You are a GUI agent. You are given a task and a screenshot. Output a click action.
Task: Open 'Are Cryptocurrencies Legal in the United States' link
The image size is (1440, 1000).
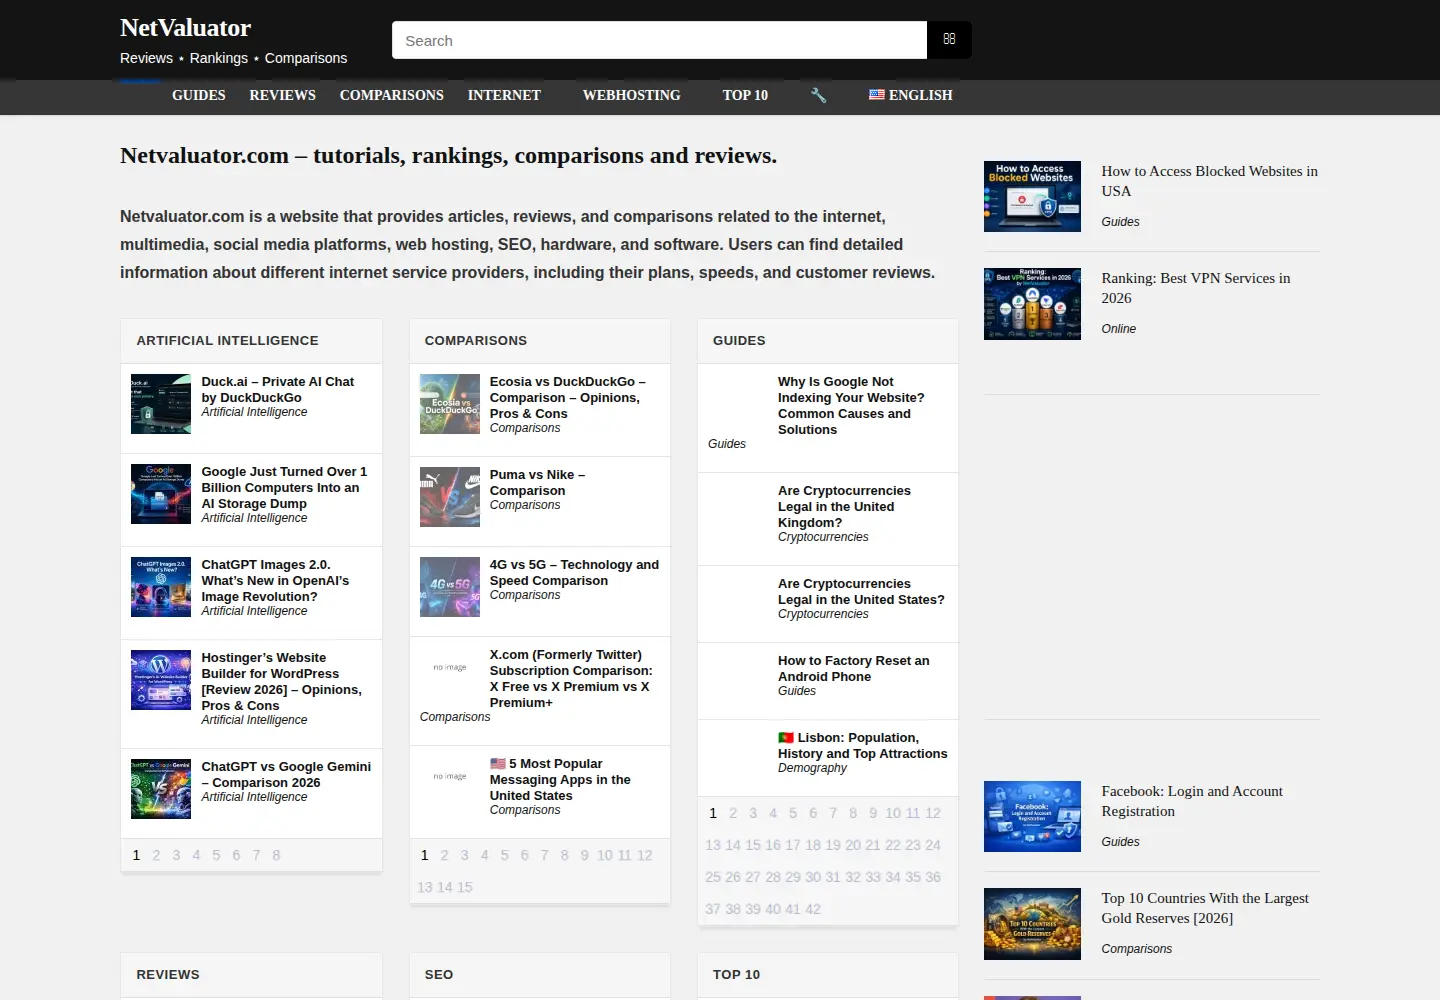point(861,591)
